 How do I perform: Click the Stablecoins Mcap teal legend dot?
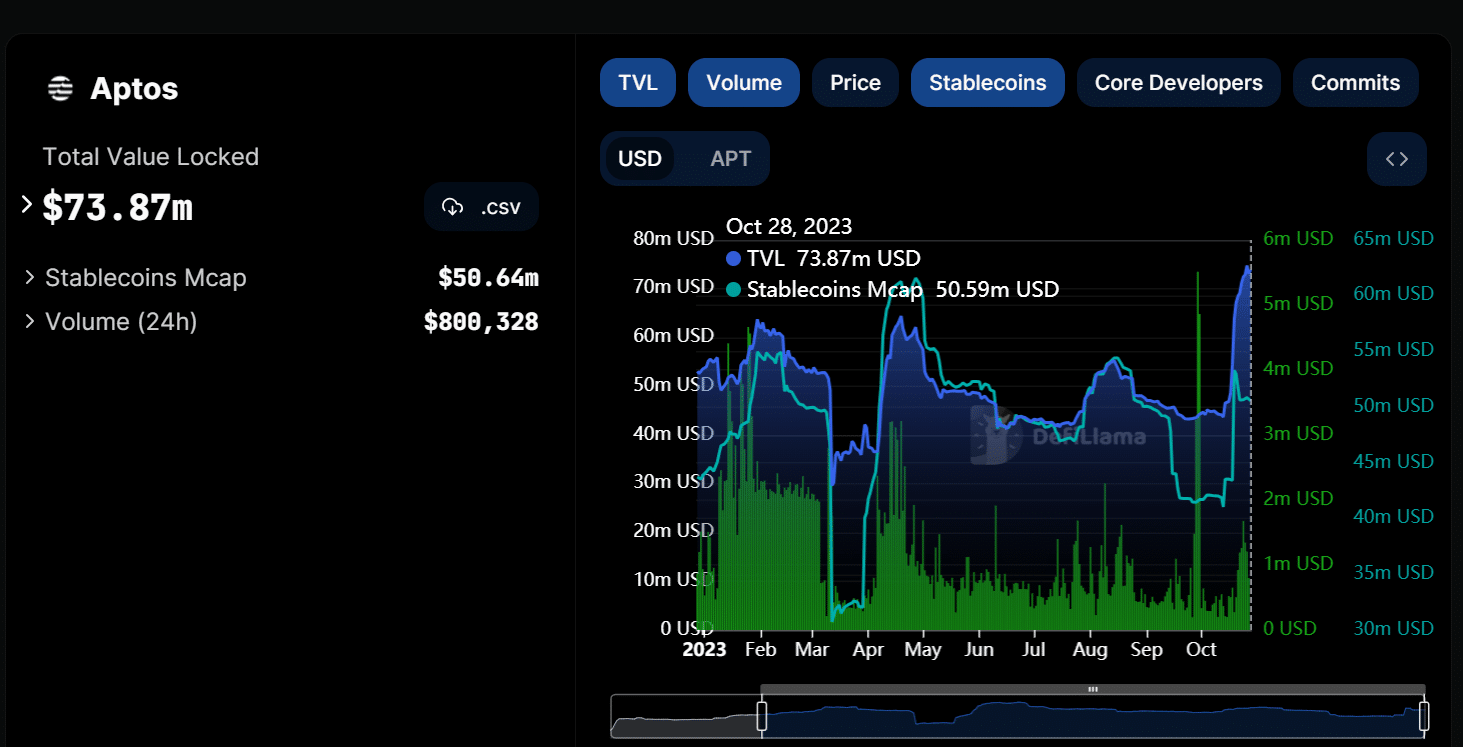(x=734, y=290)
